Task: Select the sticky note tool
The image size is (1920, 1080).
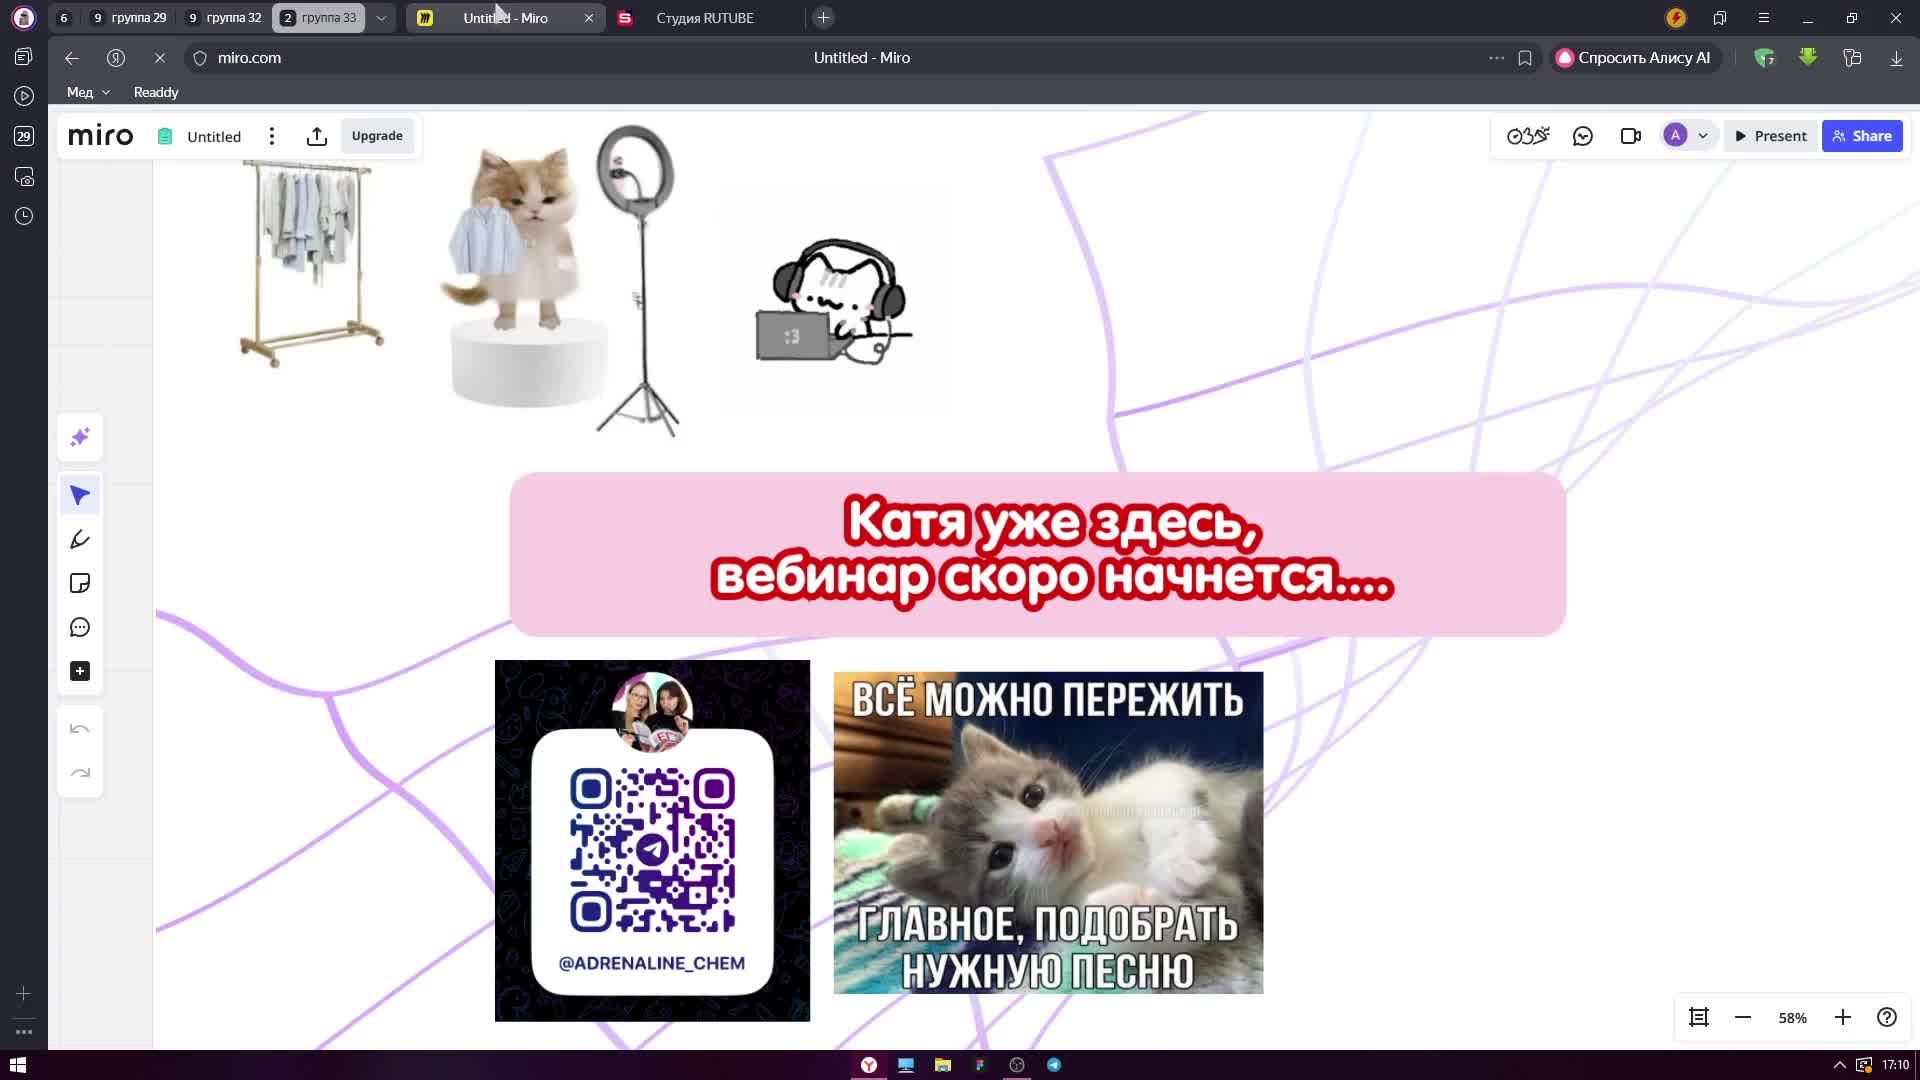Action: click(x=80, y=584)
